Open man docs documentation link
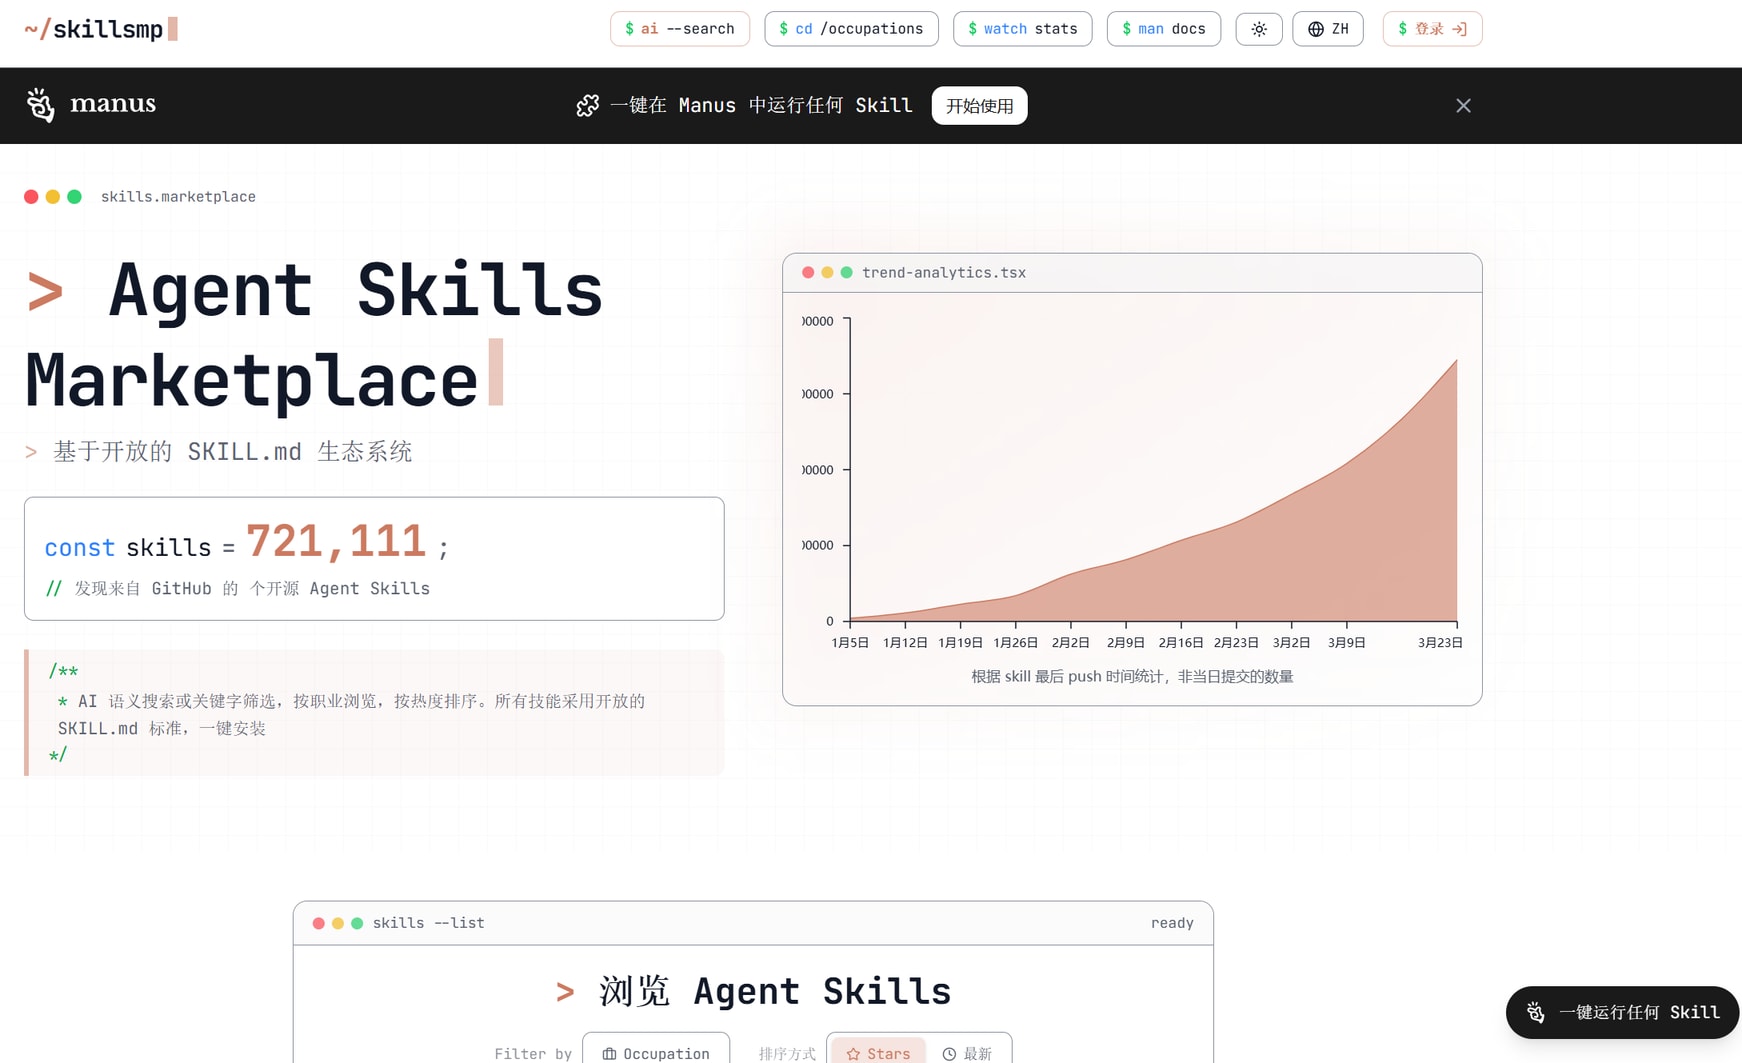Image resolution: width=1742 pixels, height=1063 pixels. (1163, 29)
